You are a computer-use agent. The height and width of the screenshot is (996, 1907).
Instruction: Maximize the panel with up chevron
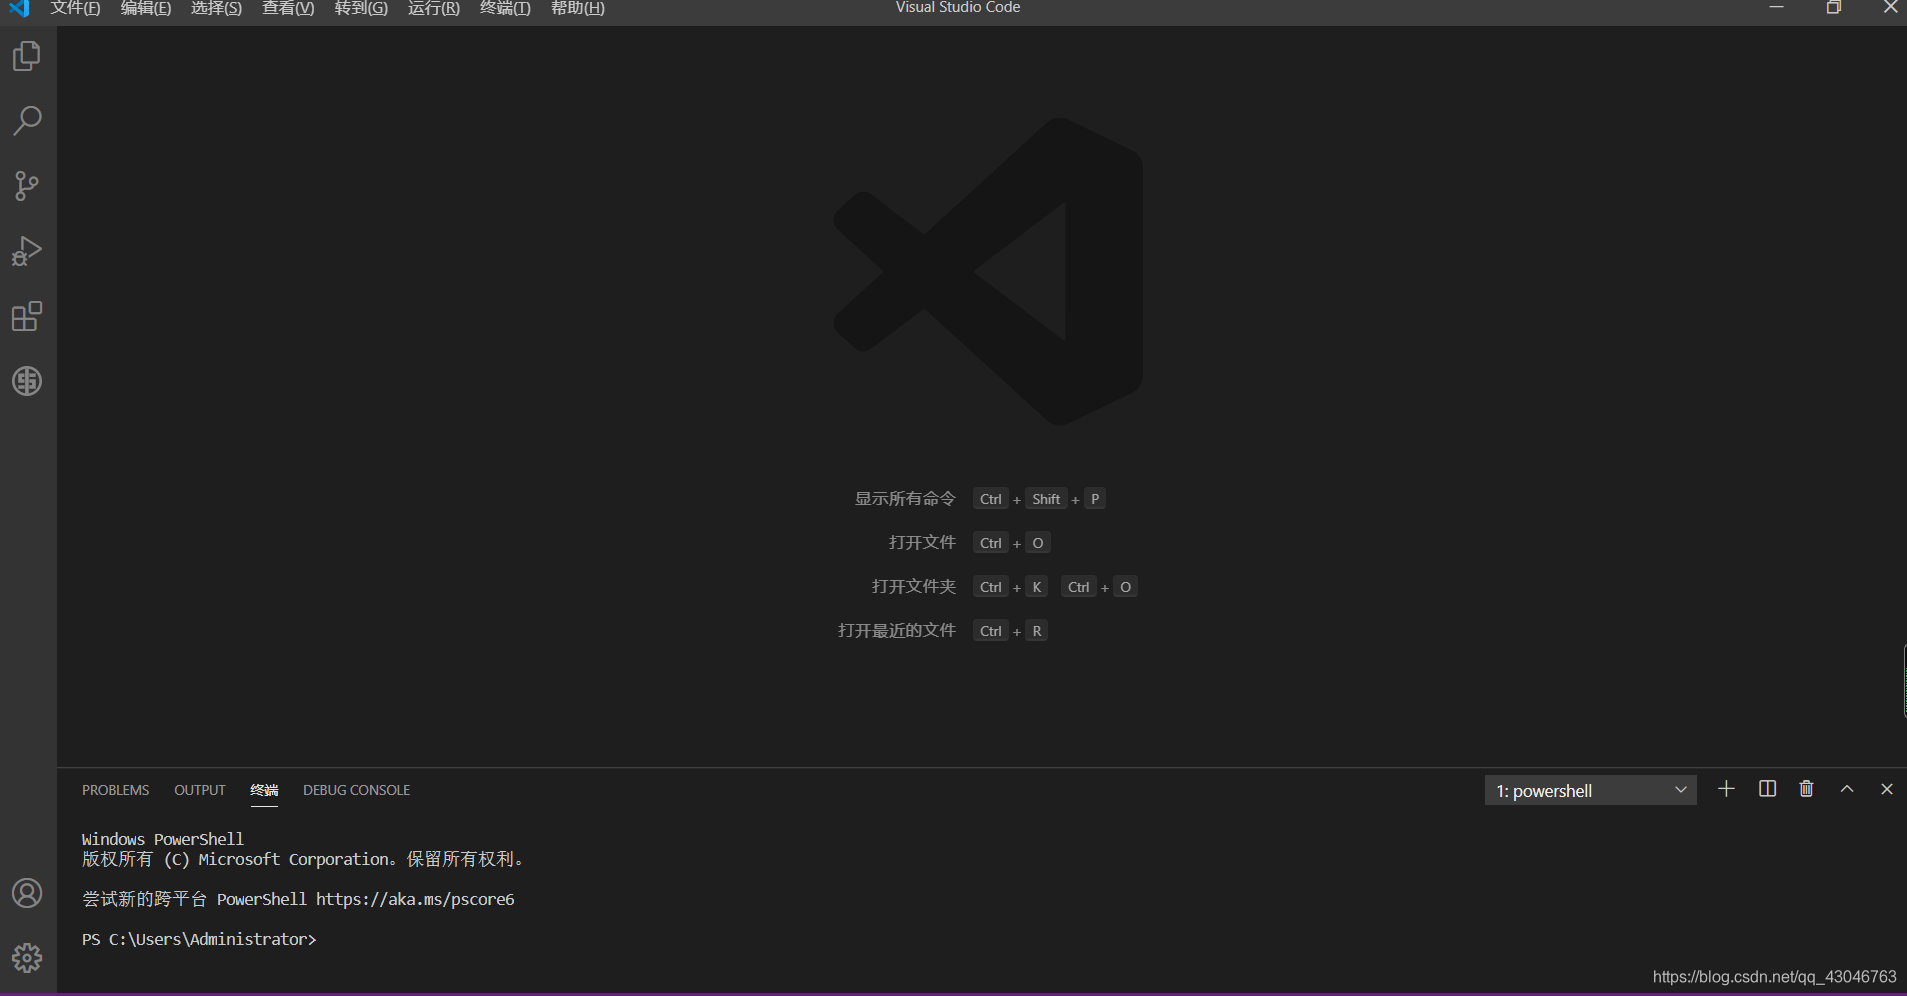point(1847,789)
